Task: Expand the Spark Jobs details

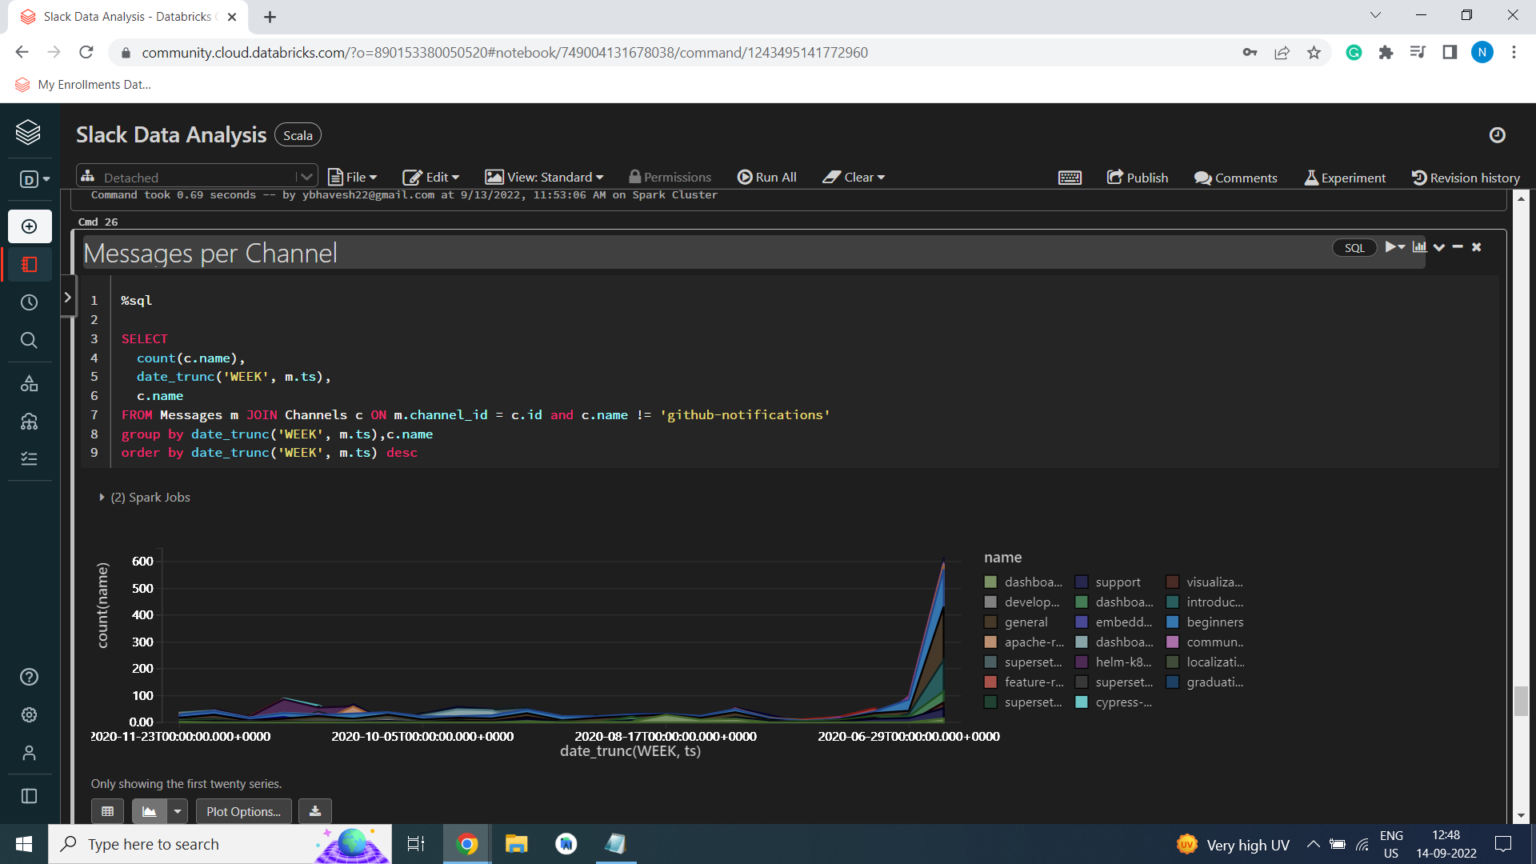Action: click(x=102, y=497)
